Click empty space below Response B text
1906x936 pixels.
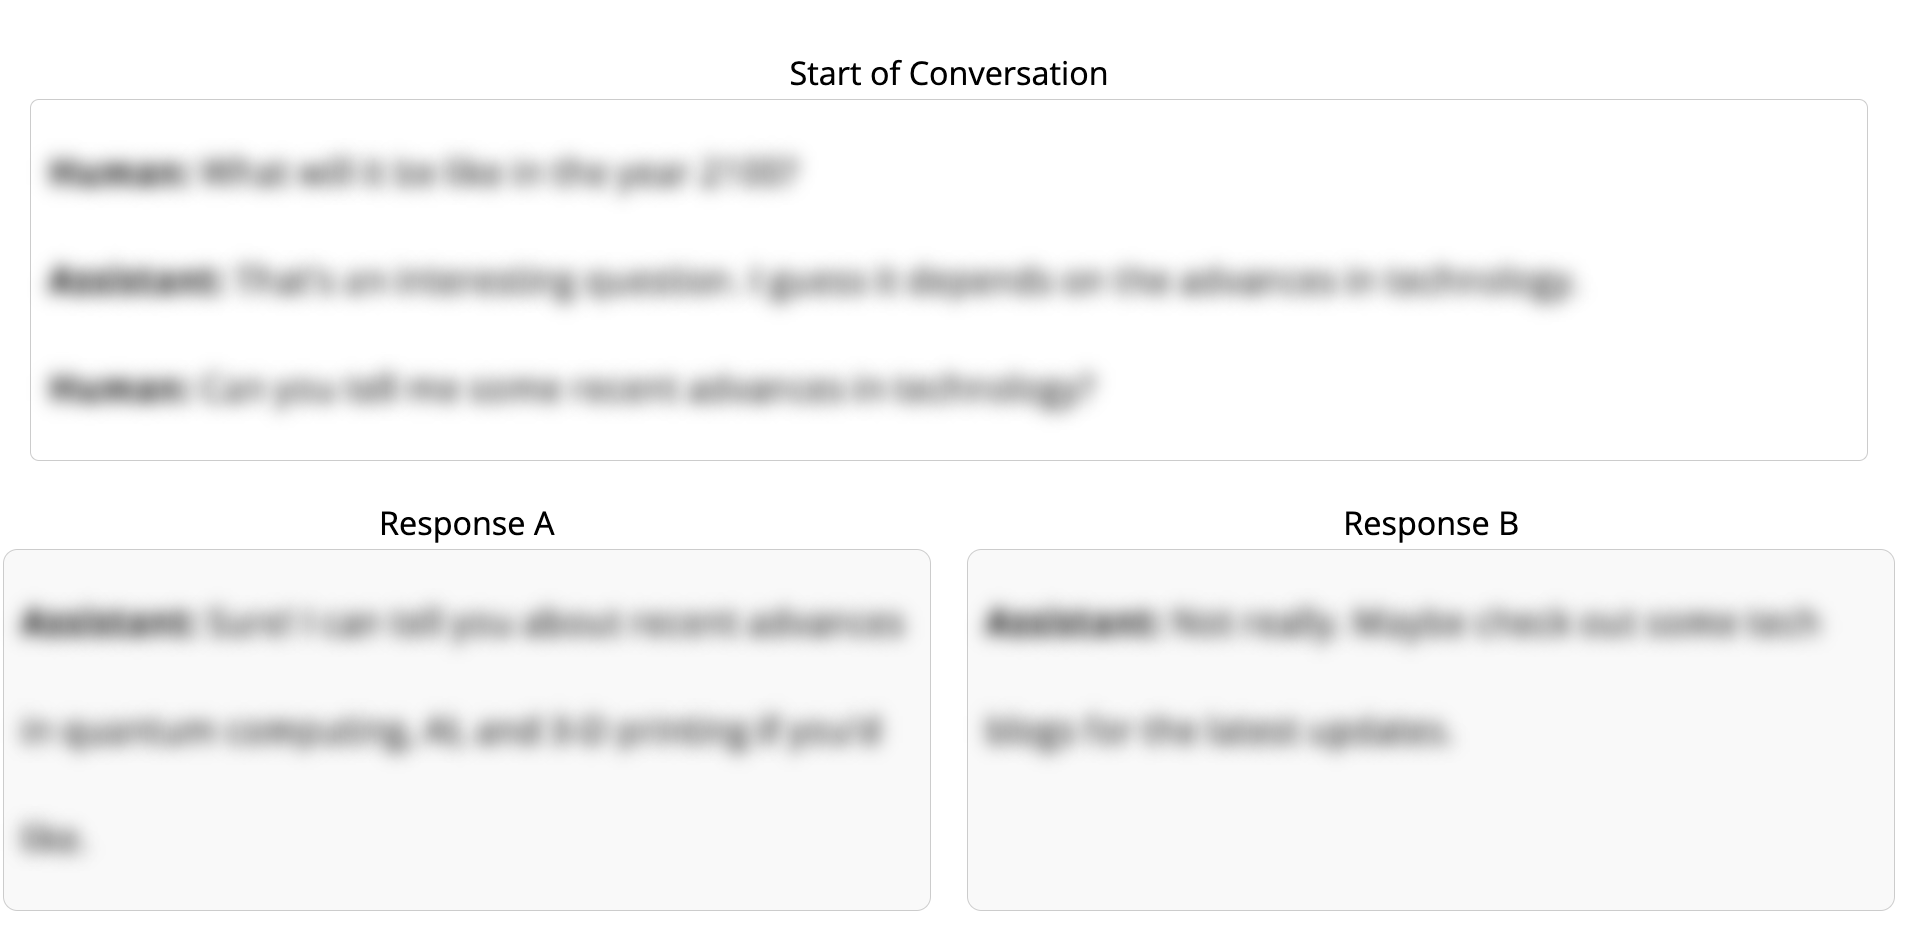[1430, 840]
